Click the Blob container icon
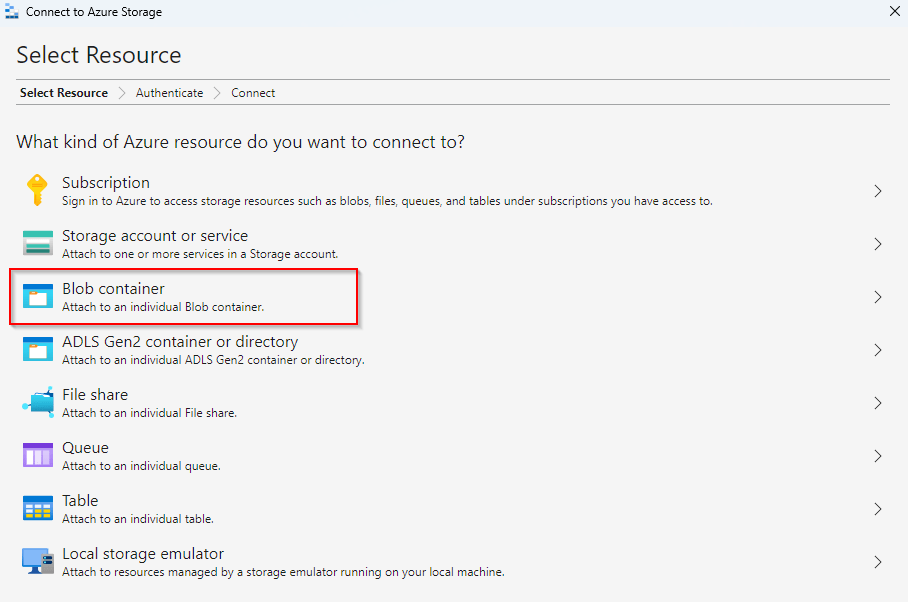Viewport: 908px width, 602px height. [x=37, y=296]
